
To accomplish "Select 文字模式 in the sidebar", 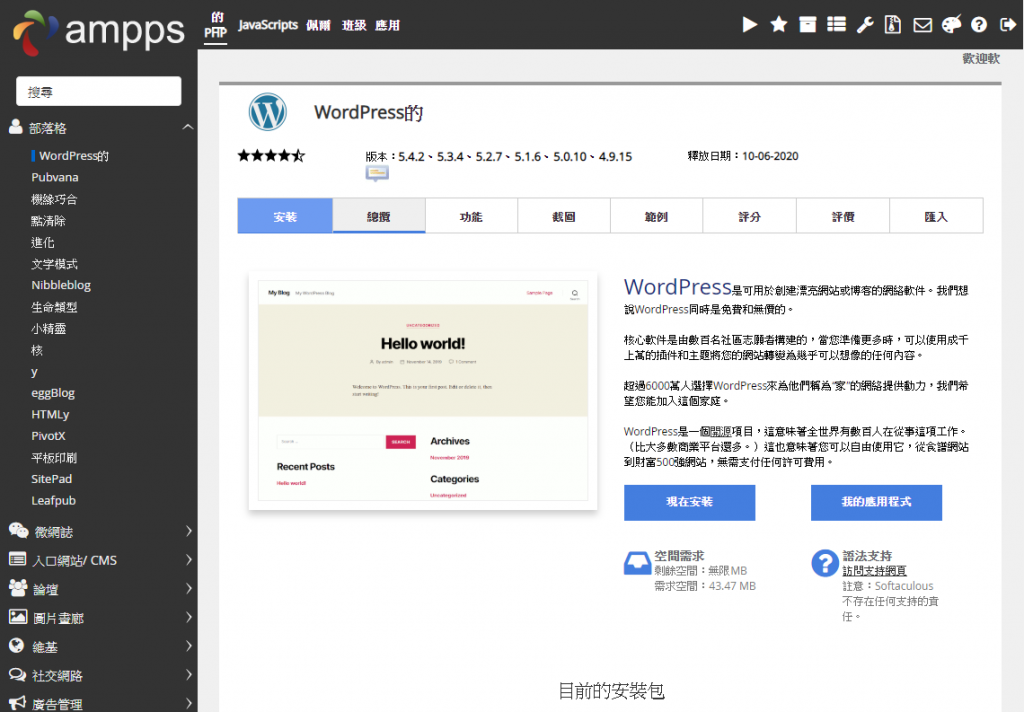I will coord(54,263).
